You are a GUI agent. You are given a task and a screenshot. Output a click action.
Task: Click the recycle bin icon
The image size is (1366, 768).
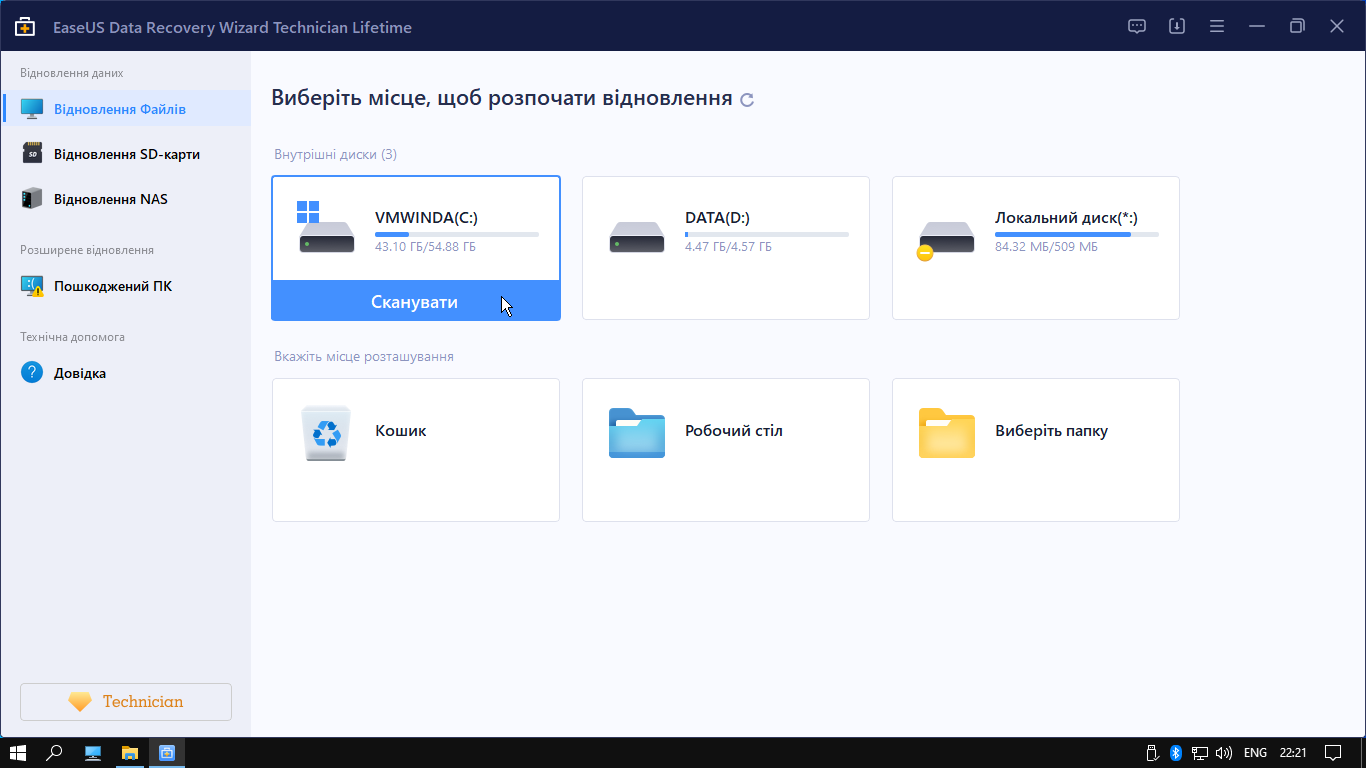coord(326,433)
